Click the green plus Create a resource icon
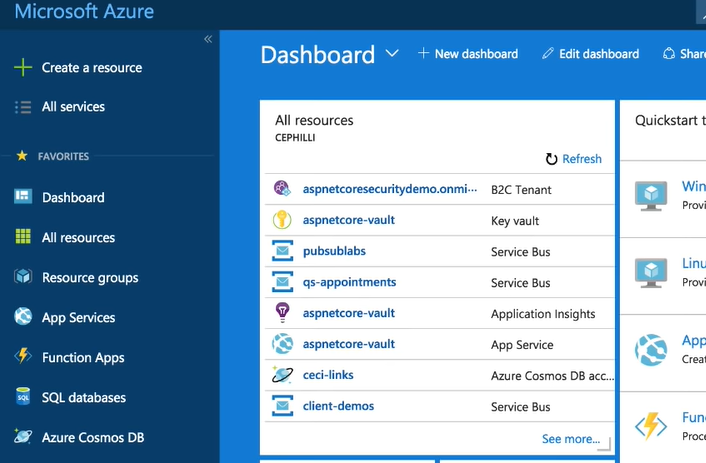The width and height of the screenshot is (706, 463). [x=23, y=68]
